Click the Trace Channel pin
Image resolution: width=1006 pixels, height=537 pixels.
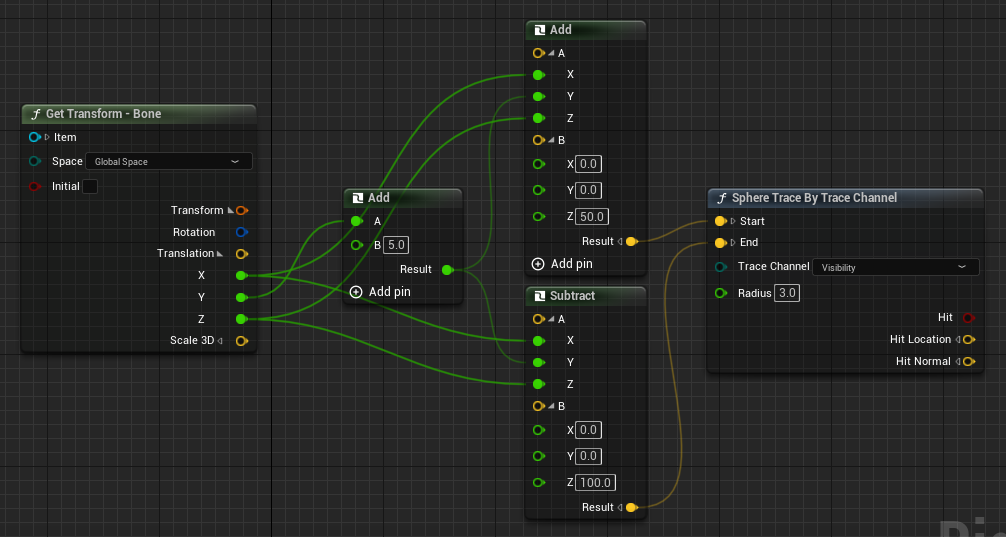click(720, 267)
